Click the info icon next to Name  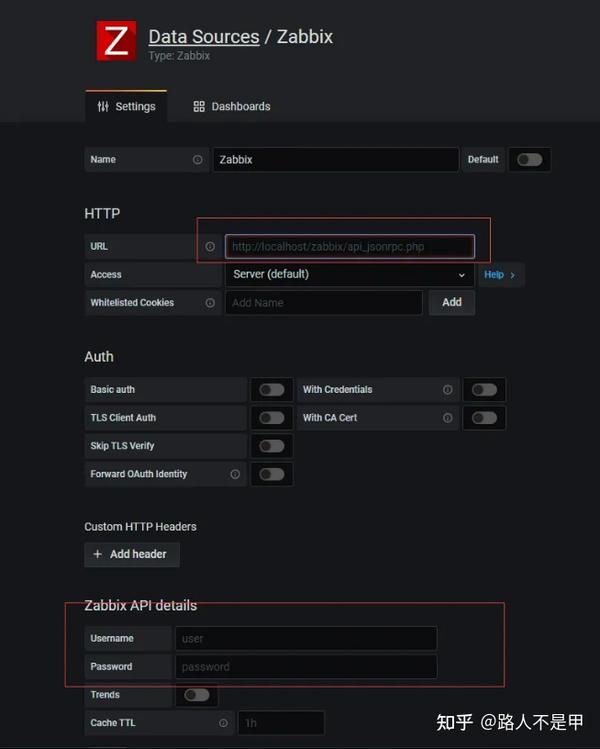click(x=197, y=160)
